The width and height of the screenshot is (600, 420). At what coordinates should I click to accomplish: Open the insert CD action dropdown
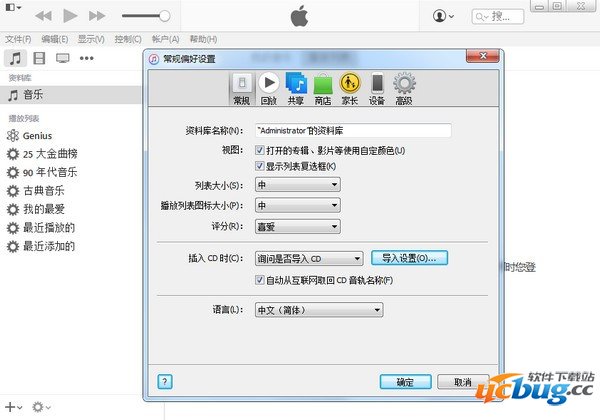coord(309,259)
